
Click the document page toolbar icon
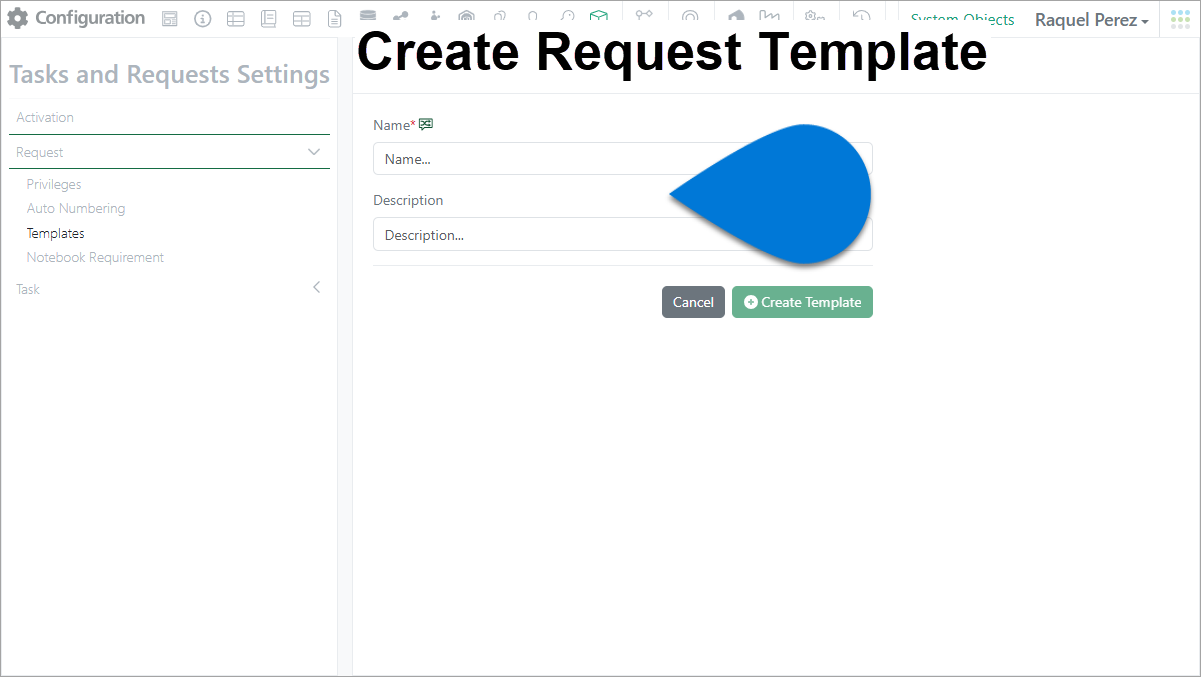tap(335, 19)
